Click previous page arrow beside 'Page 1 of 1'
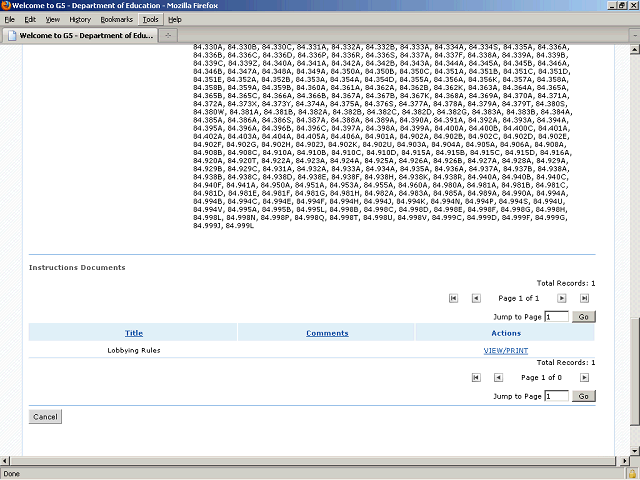 click(x=476, y=298)
